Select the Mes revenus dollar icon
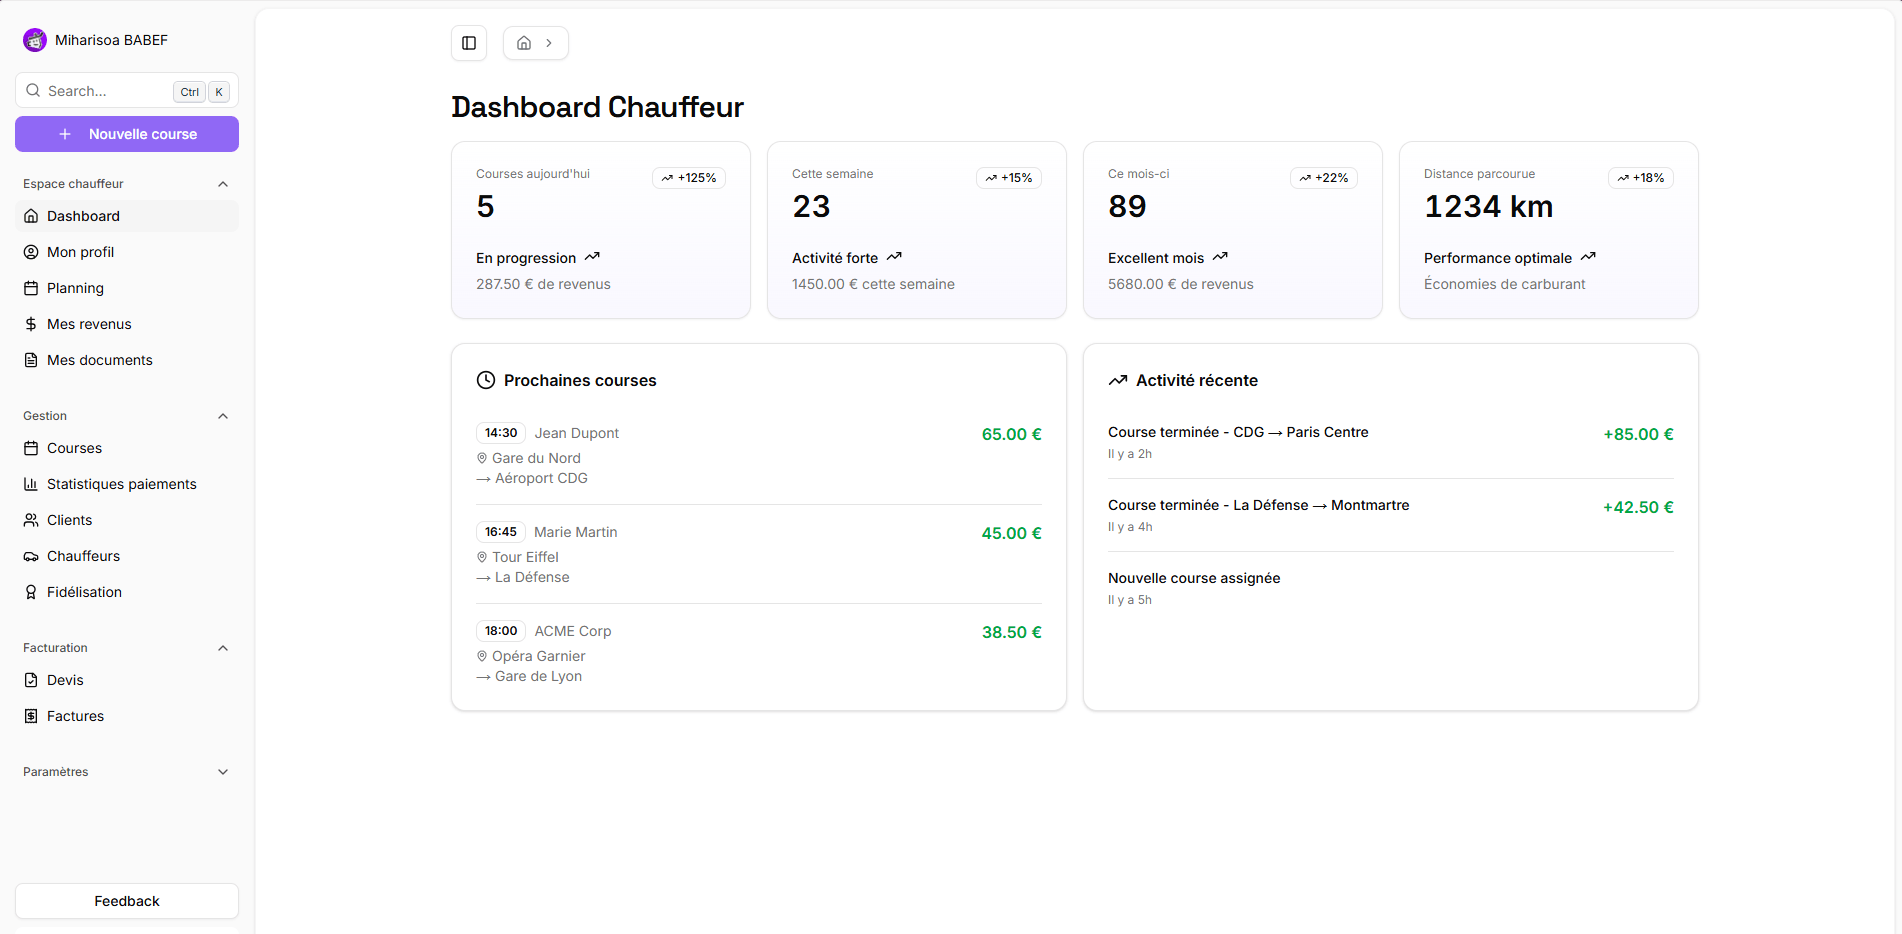Viewport: 1902px width, 934px height. pos(31,324)
